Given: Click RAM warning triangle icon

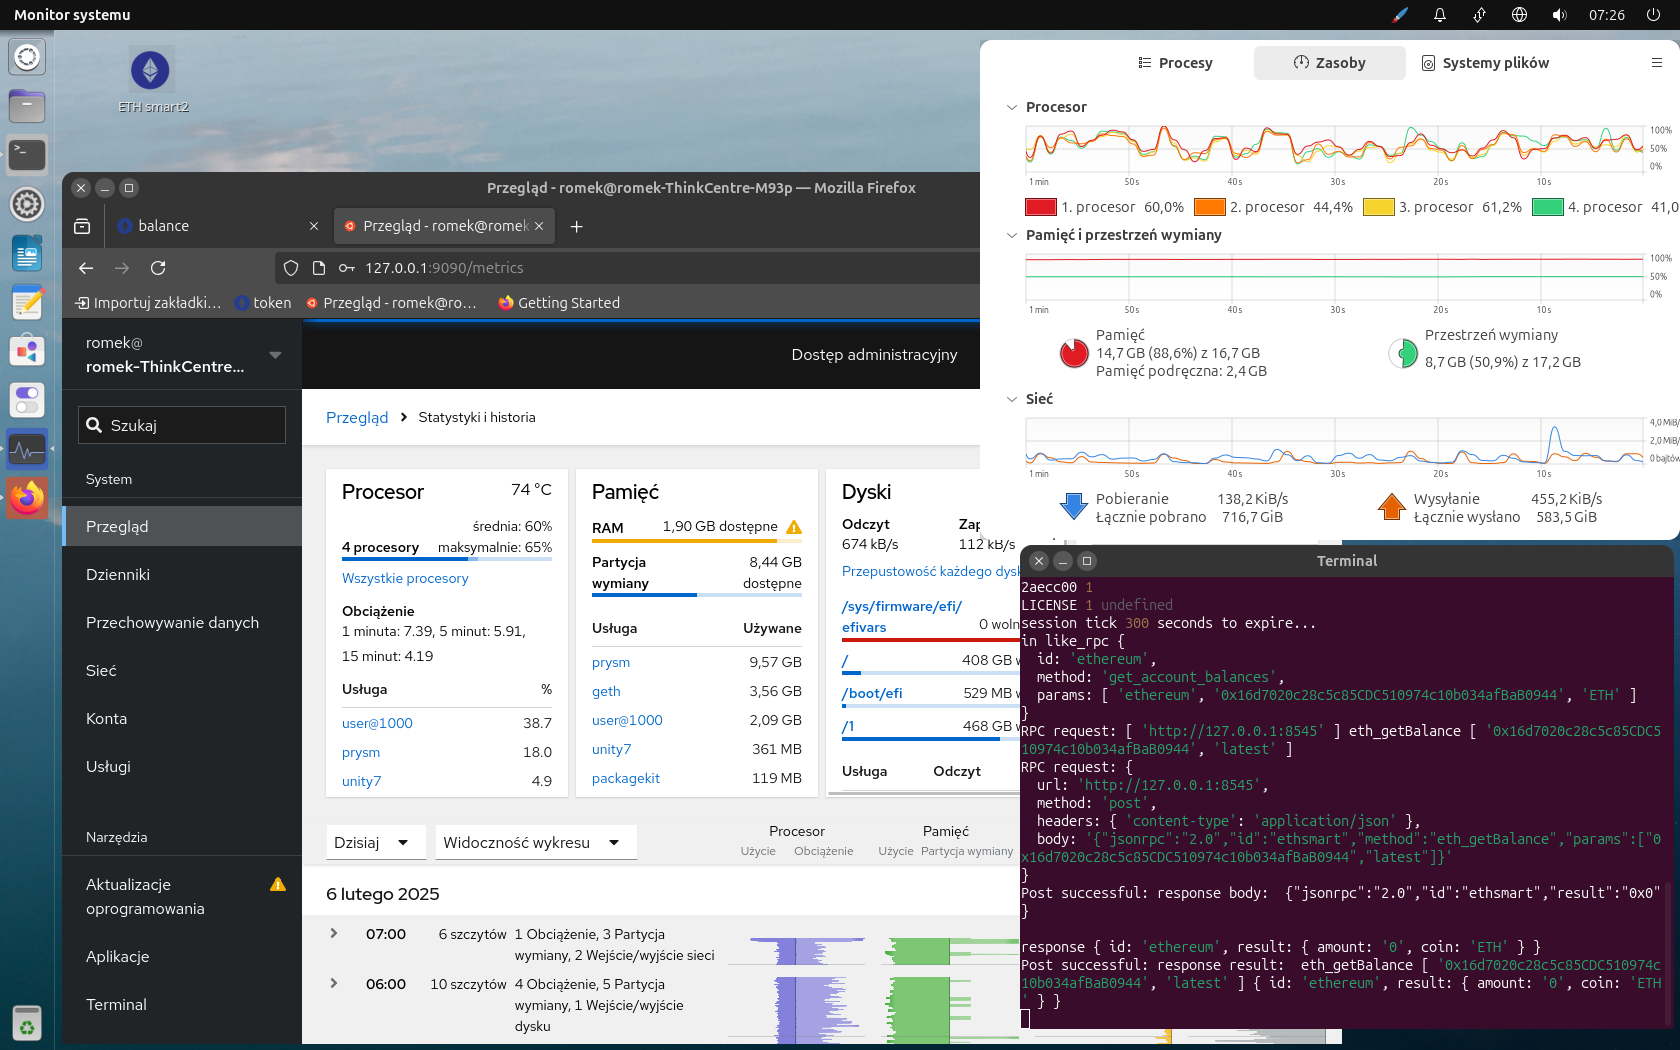Looking at the screenshot, I should 794,527.
